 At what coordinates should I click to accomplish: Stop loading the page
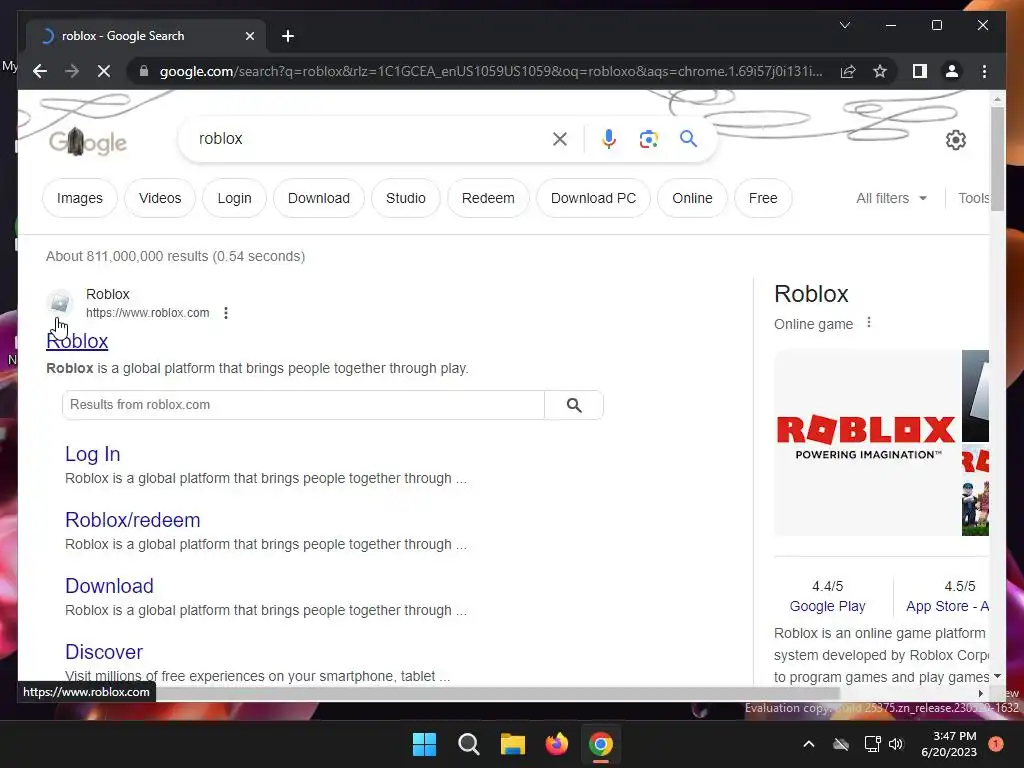(104, 71)
